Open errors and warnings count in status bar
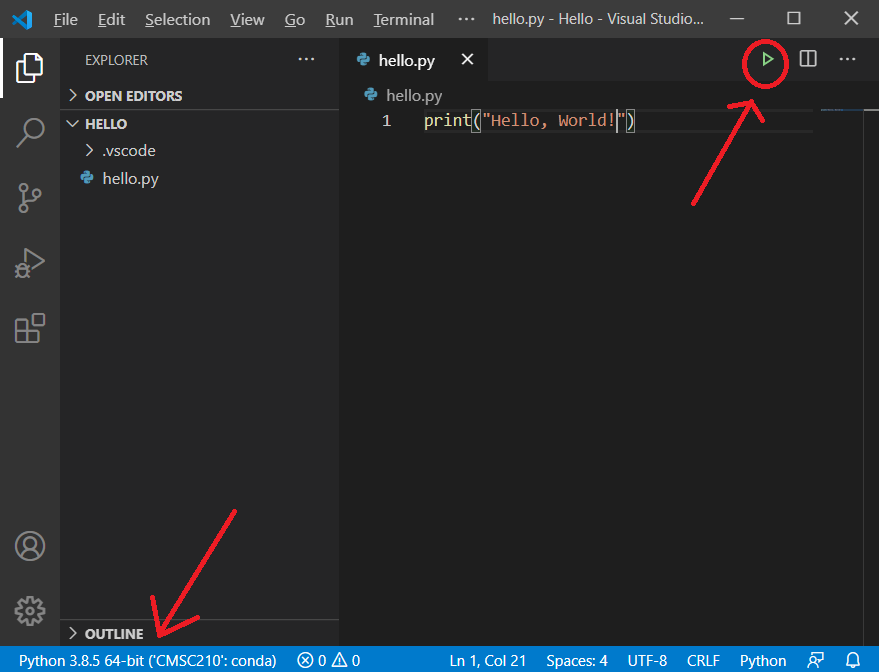 pos(329,660)
